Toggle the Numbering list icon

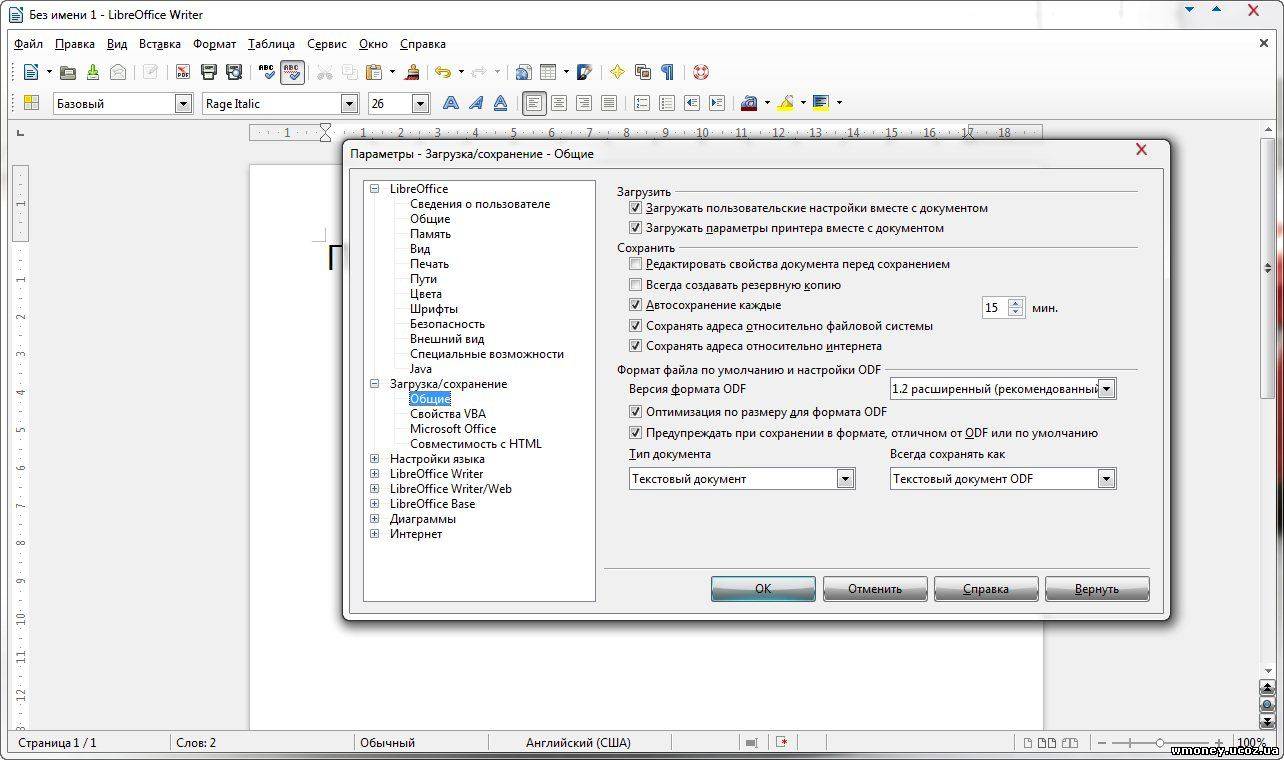pos(642,103)
